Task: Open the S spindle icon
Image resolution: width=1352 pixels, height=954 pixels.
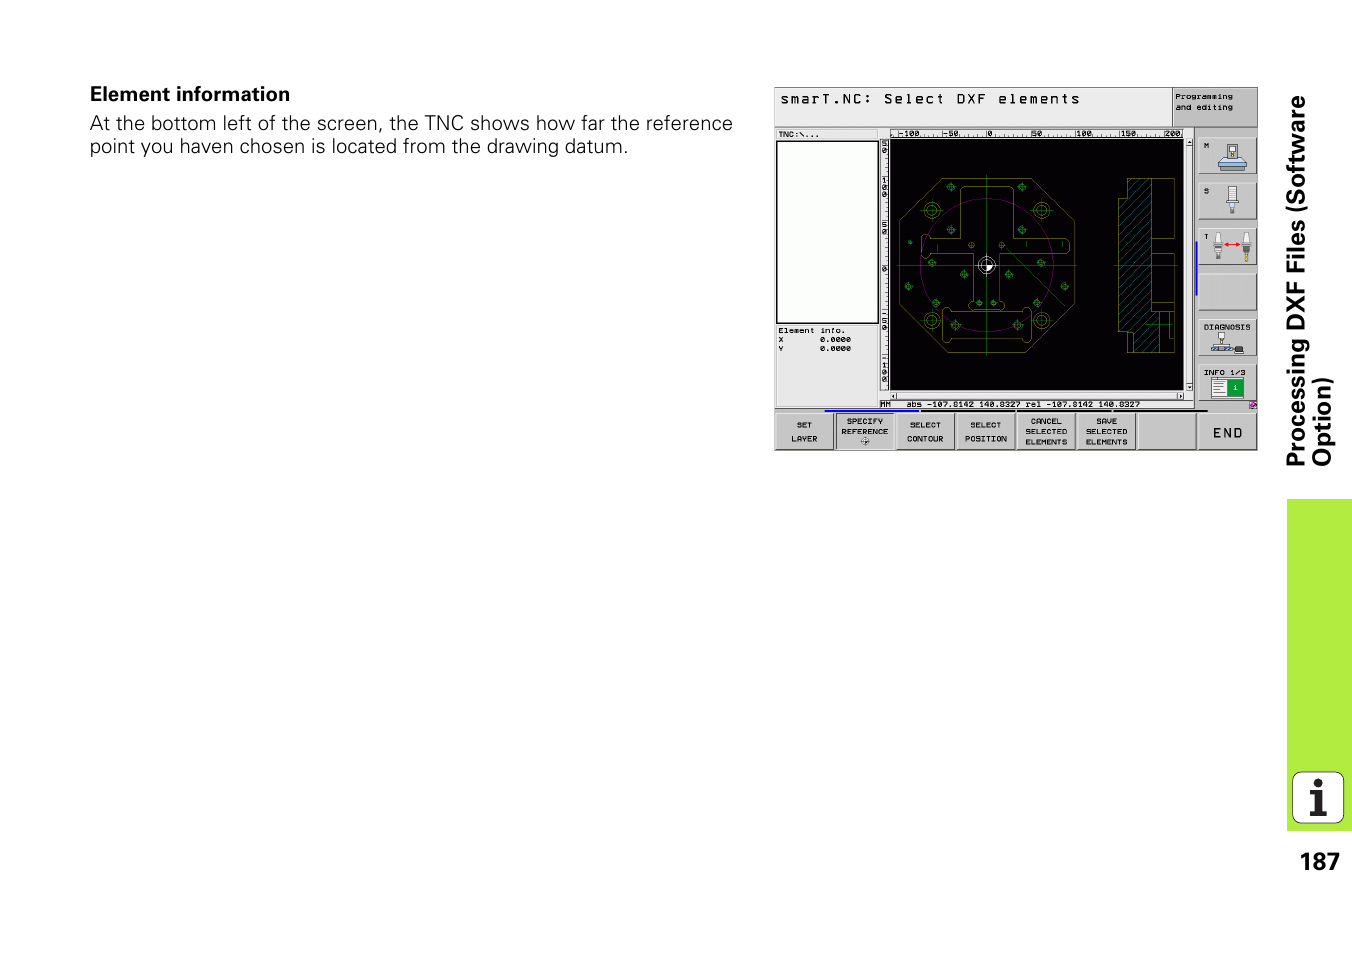Action: 1227,201
